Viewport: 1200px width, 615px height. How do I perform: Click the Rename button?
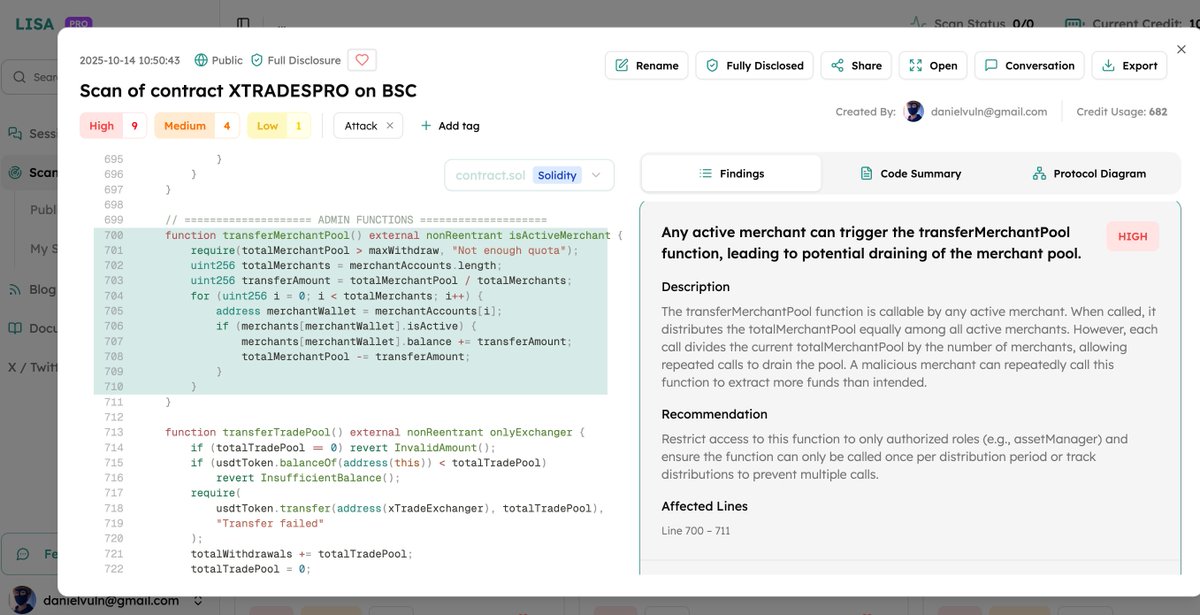click(647, 65)
